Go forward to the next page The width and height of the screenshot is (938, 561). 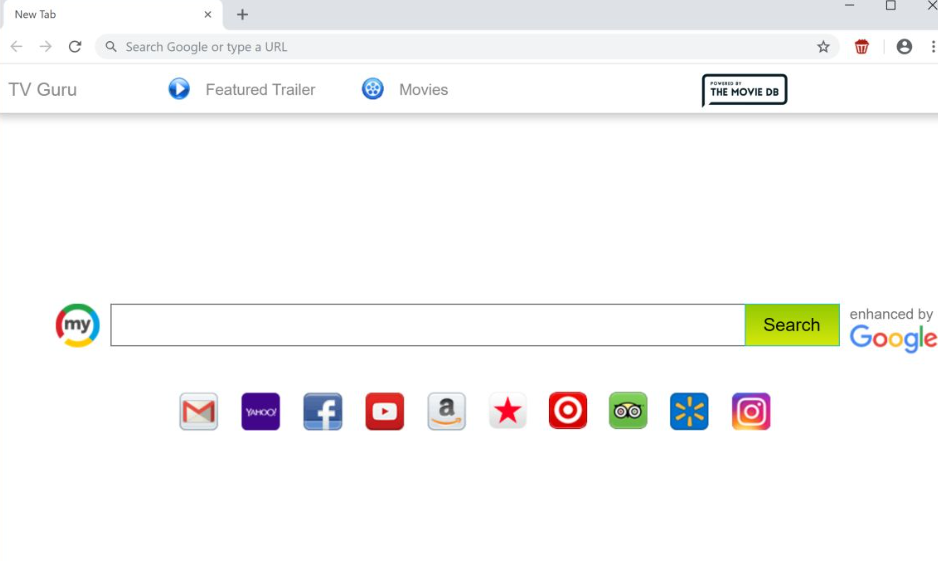(x=45, y=47)
